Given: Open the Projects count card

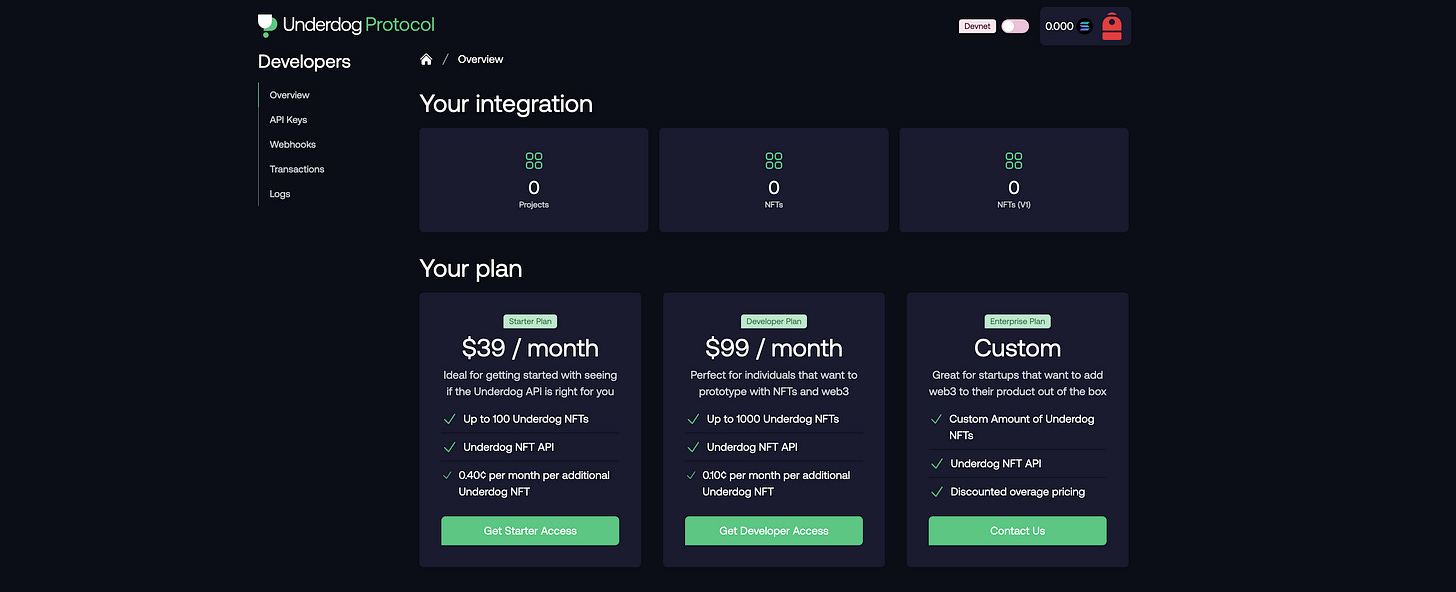Looking at the screenshot, I should click(534, 180).
